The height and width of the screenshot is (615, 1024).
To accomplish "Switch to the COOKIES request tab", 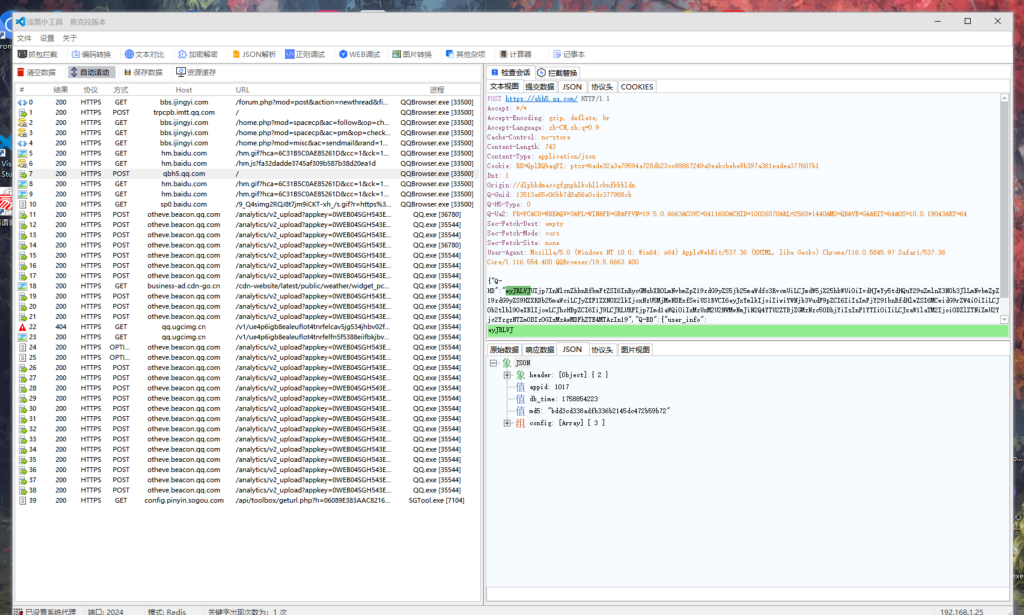I will (637, 87).
